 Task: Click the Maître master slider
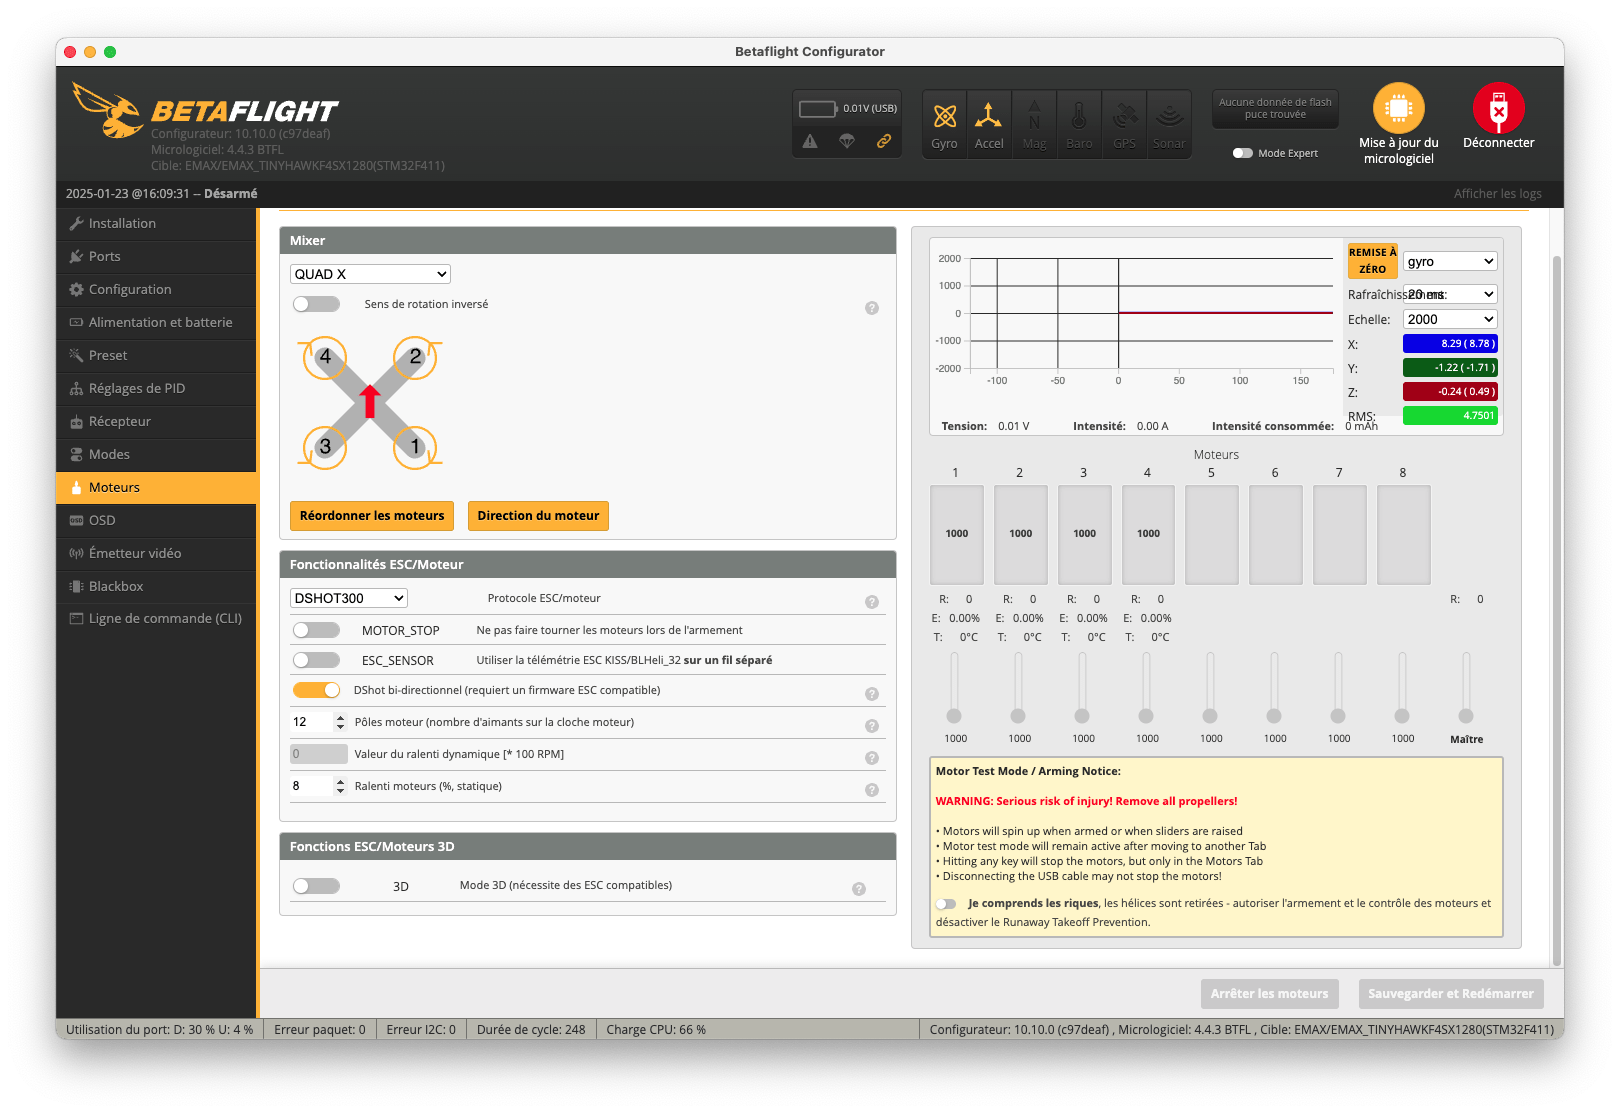point(1466,688)
